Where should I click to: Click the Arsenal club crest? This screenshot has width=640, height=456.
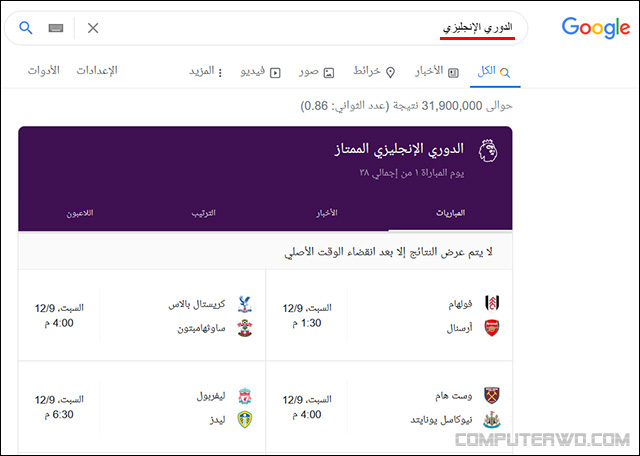tap(492, 328)
